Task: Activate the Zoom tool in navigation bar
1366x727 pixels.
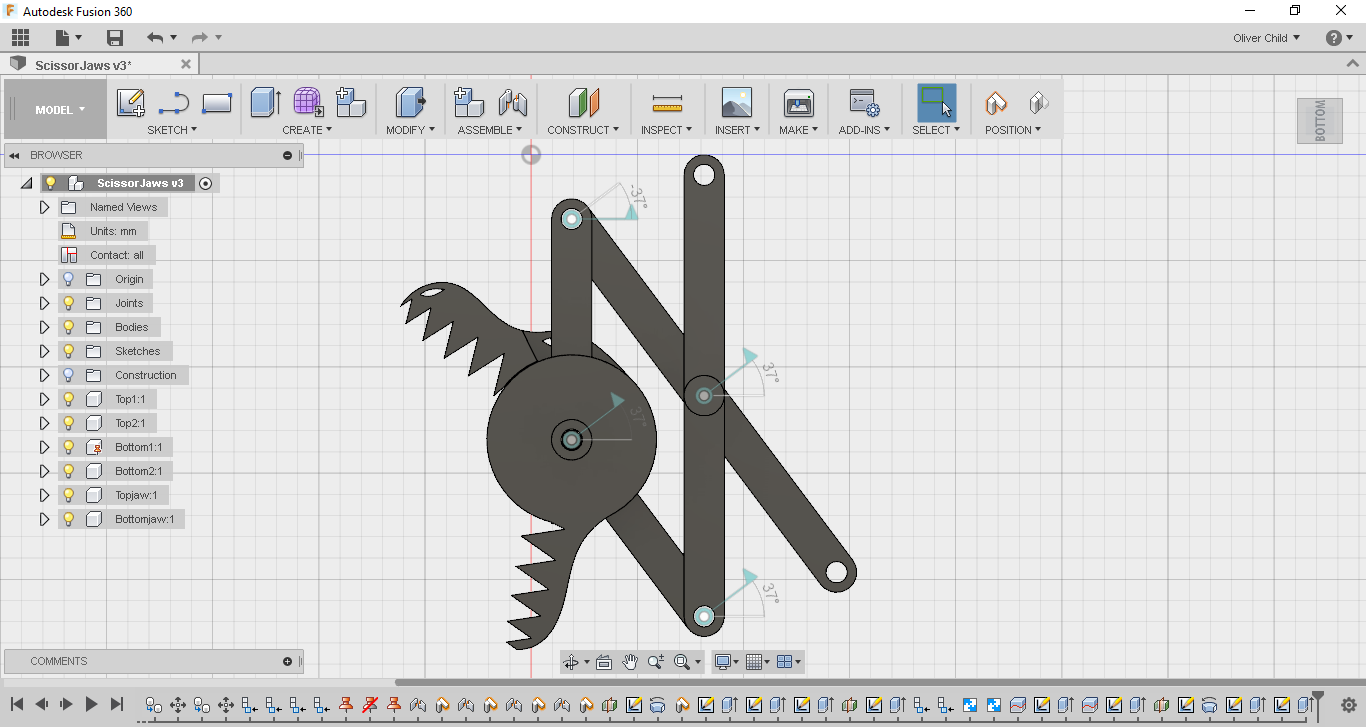Action: (656, 661)
